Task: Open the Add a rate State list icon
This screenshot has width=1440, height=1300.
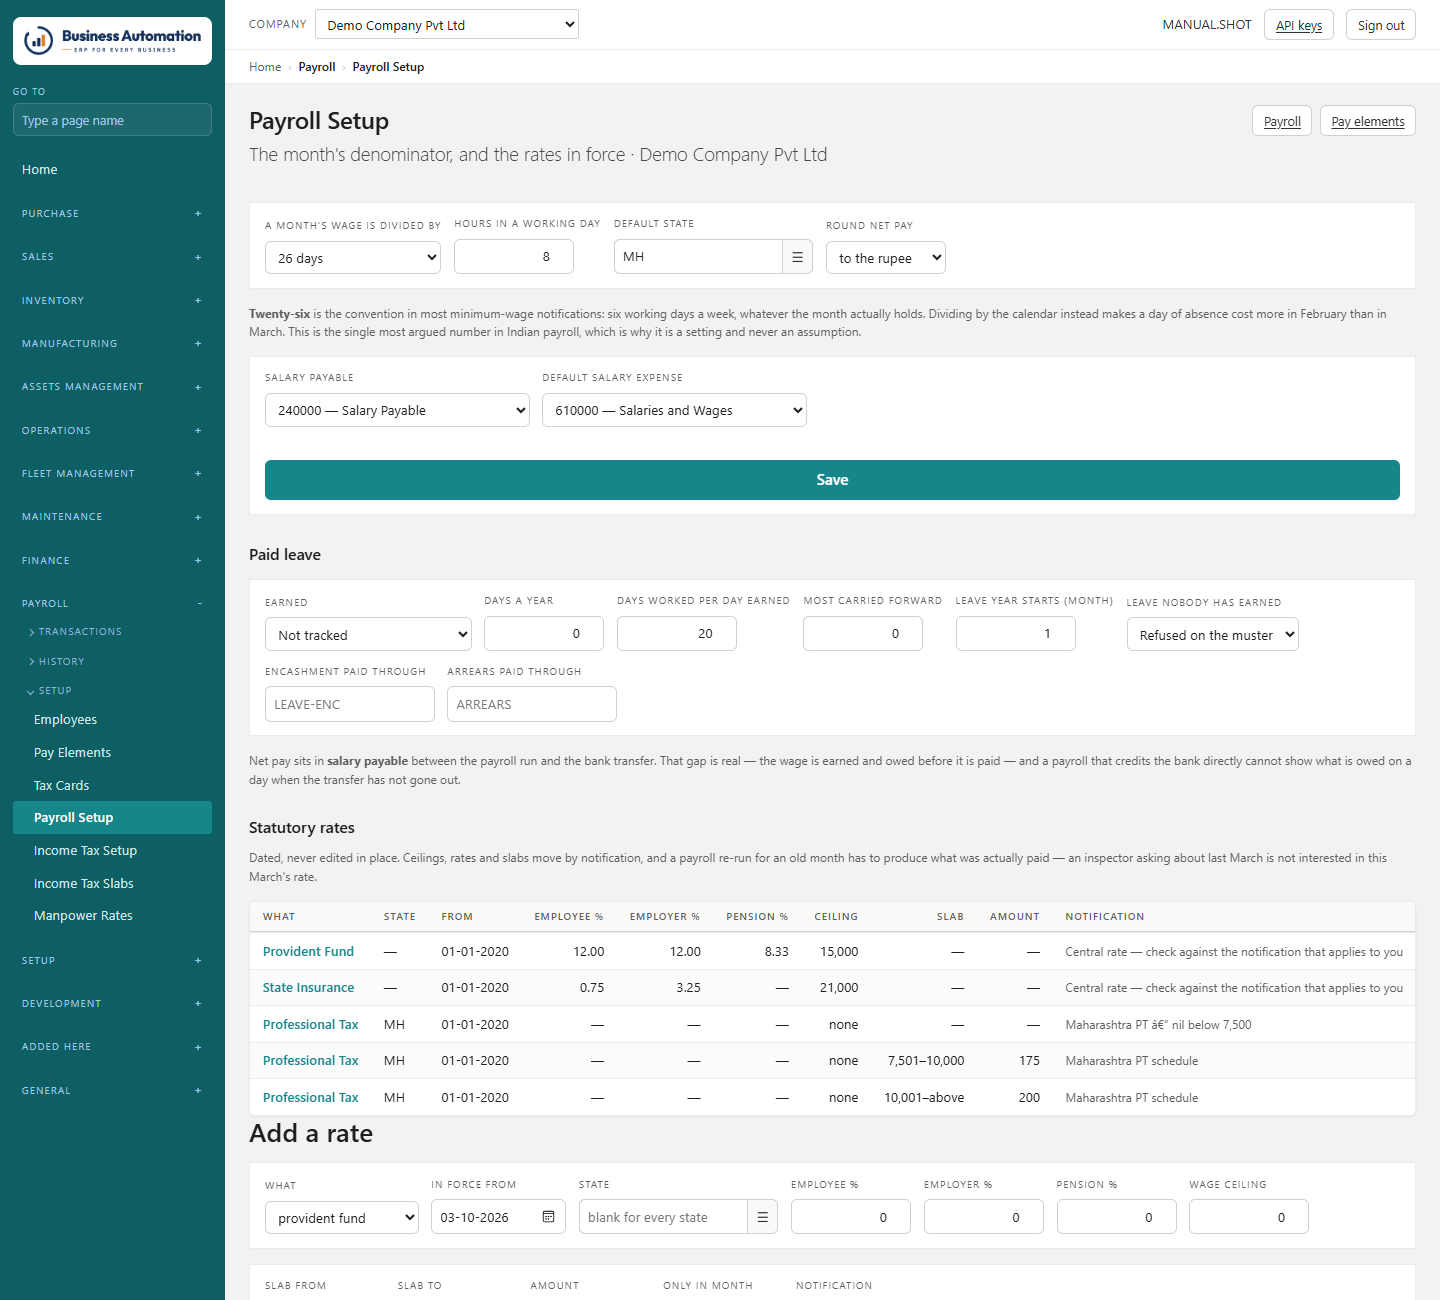Action: 762,1217
